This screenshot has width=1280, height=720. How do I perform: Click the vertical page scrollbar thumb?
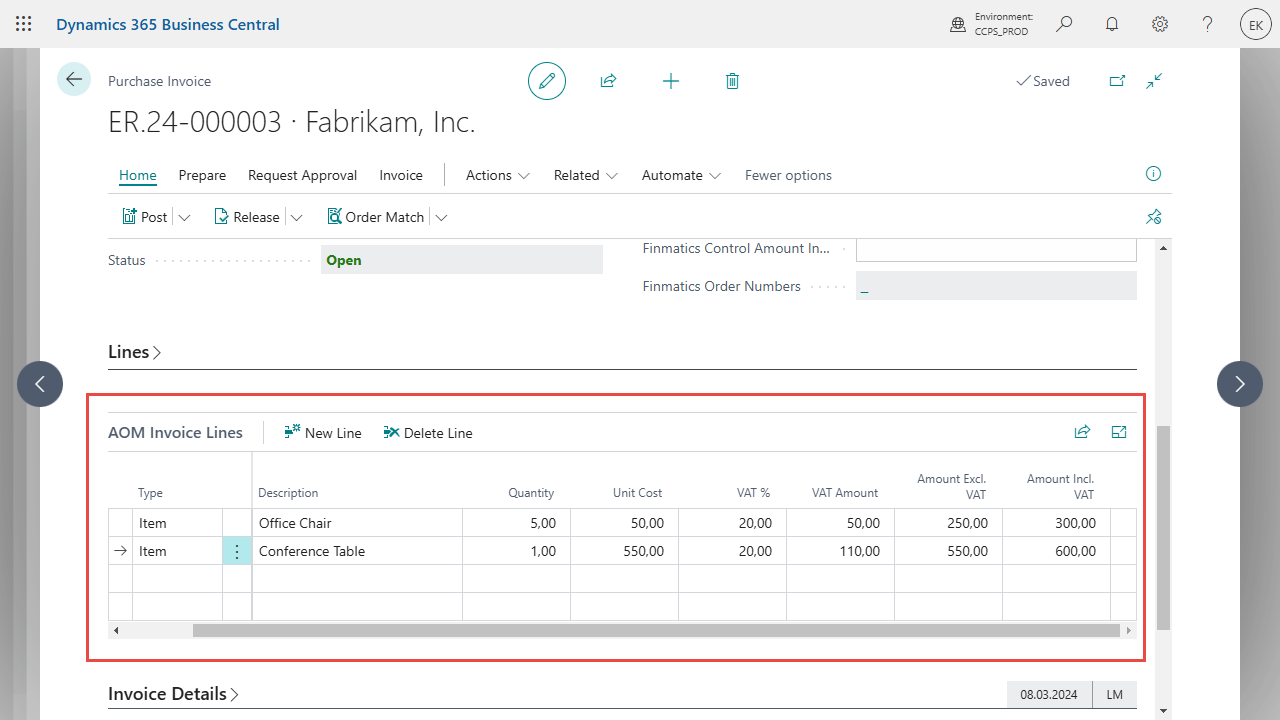point(1163,527)
